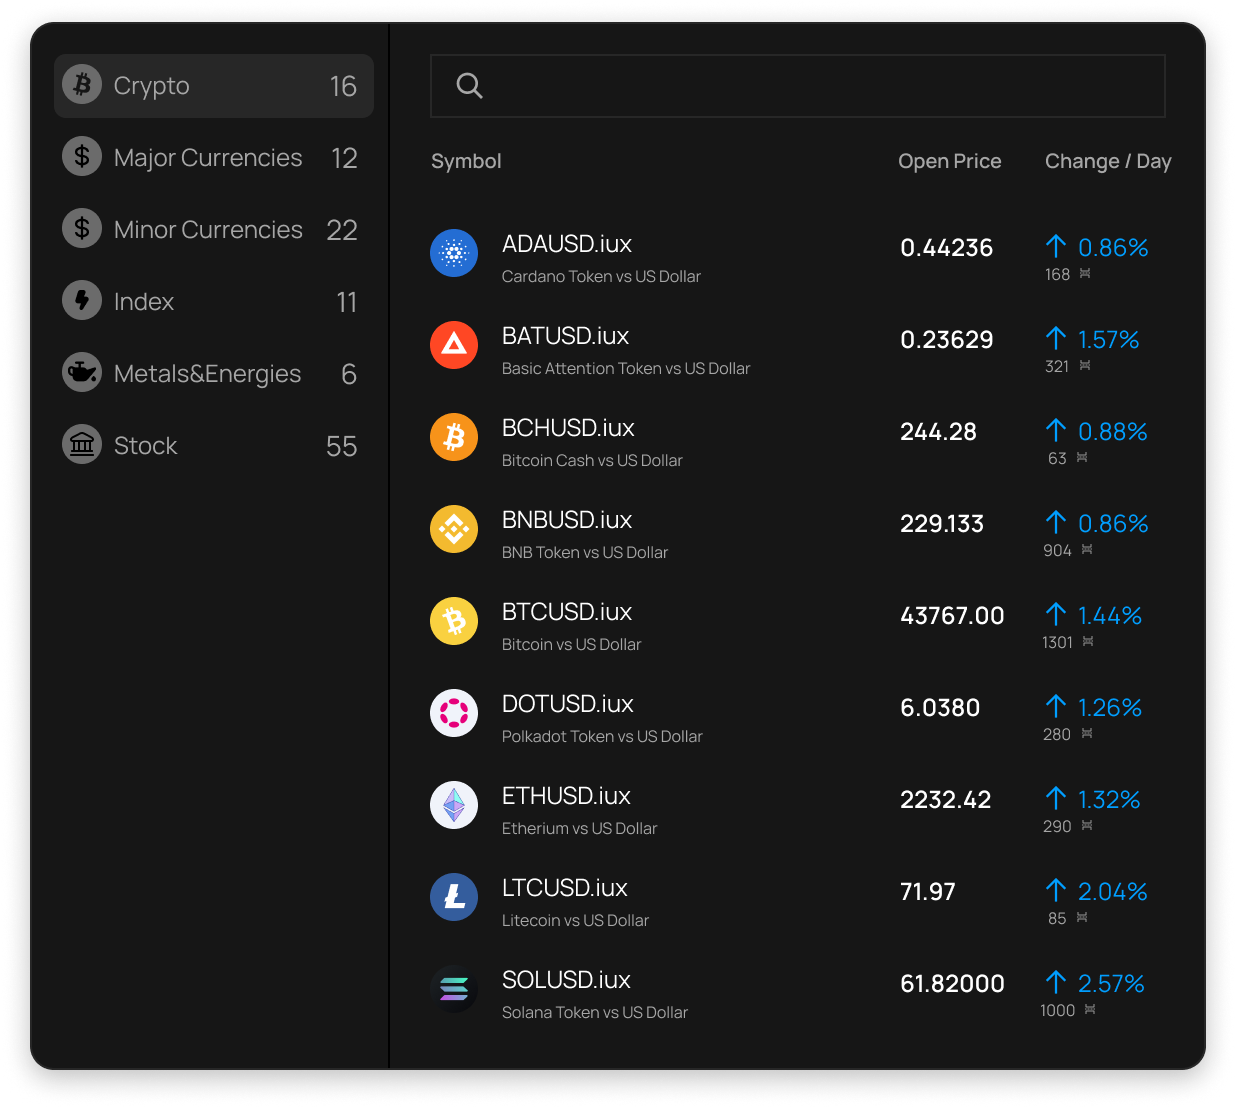The image size is (1236, 1108).
Task: Click the open price 2232.42
Action: point(946,800)
